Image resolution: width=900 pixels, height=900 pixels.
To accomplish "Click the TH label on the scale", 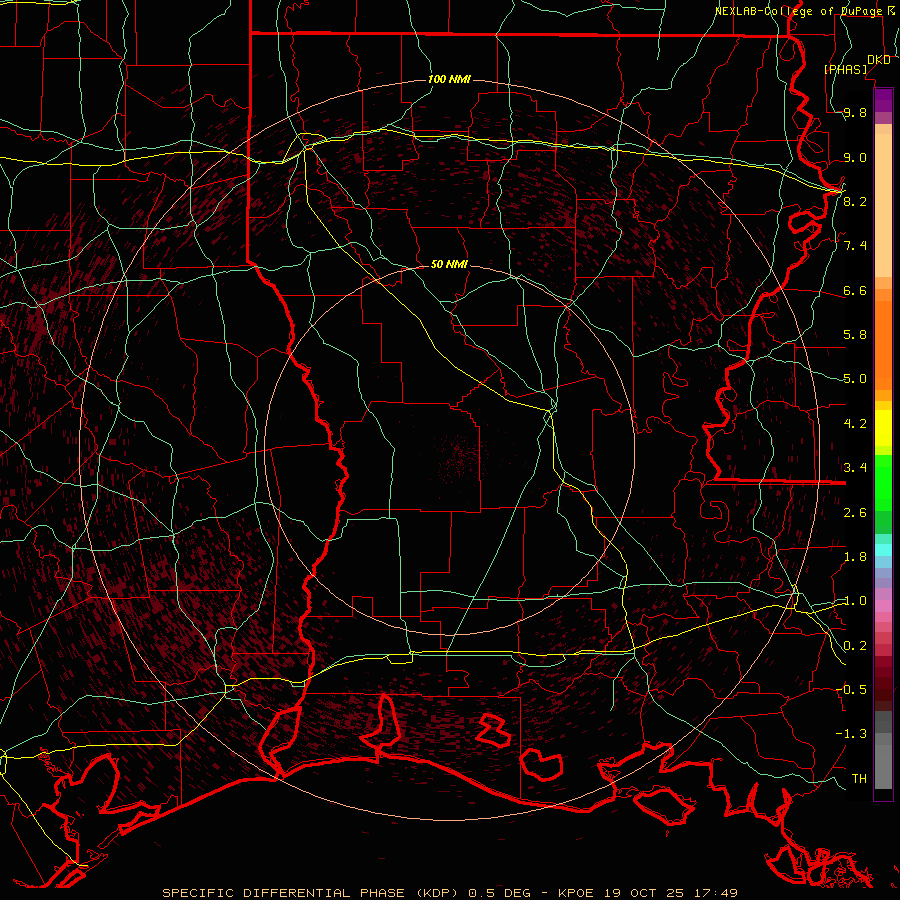I will 859,778.
